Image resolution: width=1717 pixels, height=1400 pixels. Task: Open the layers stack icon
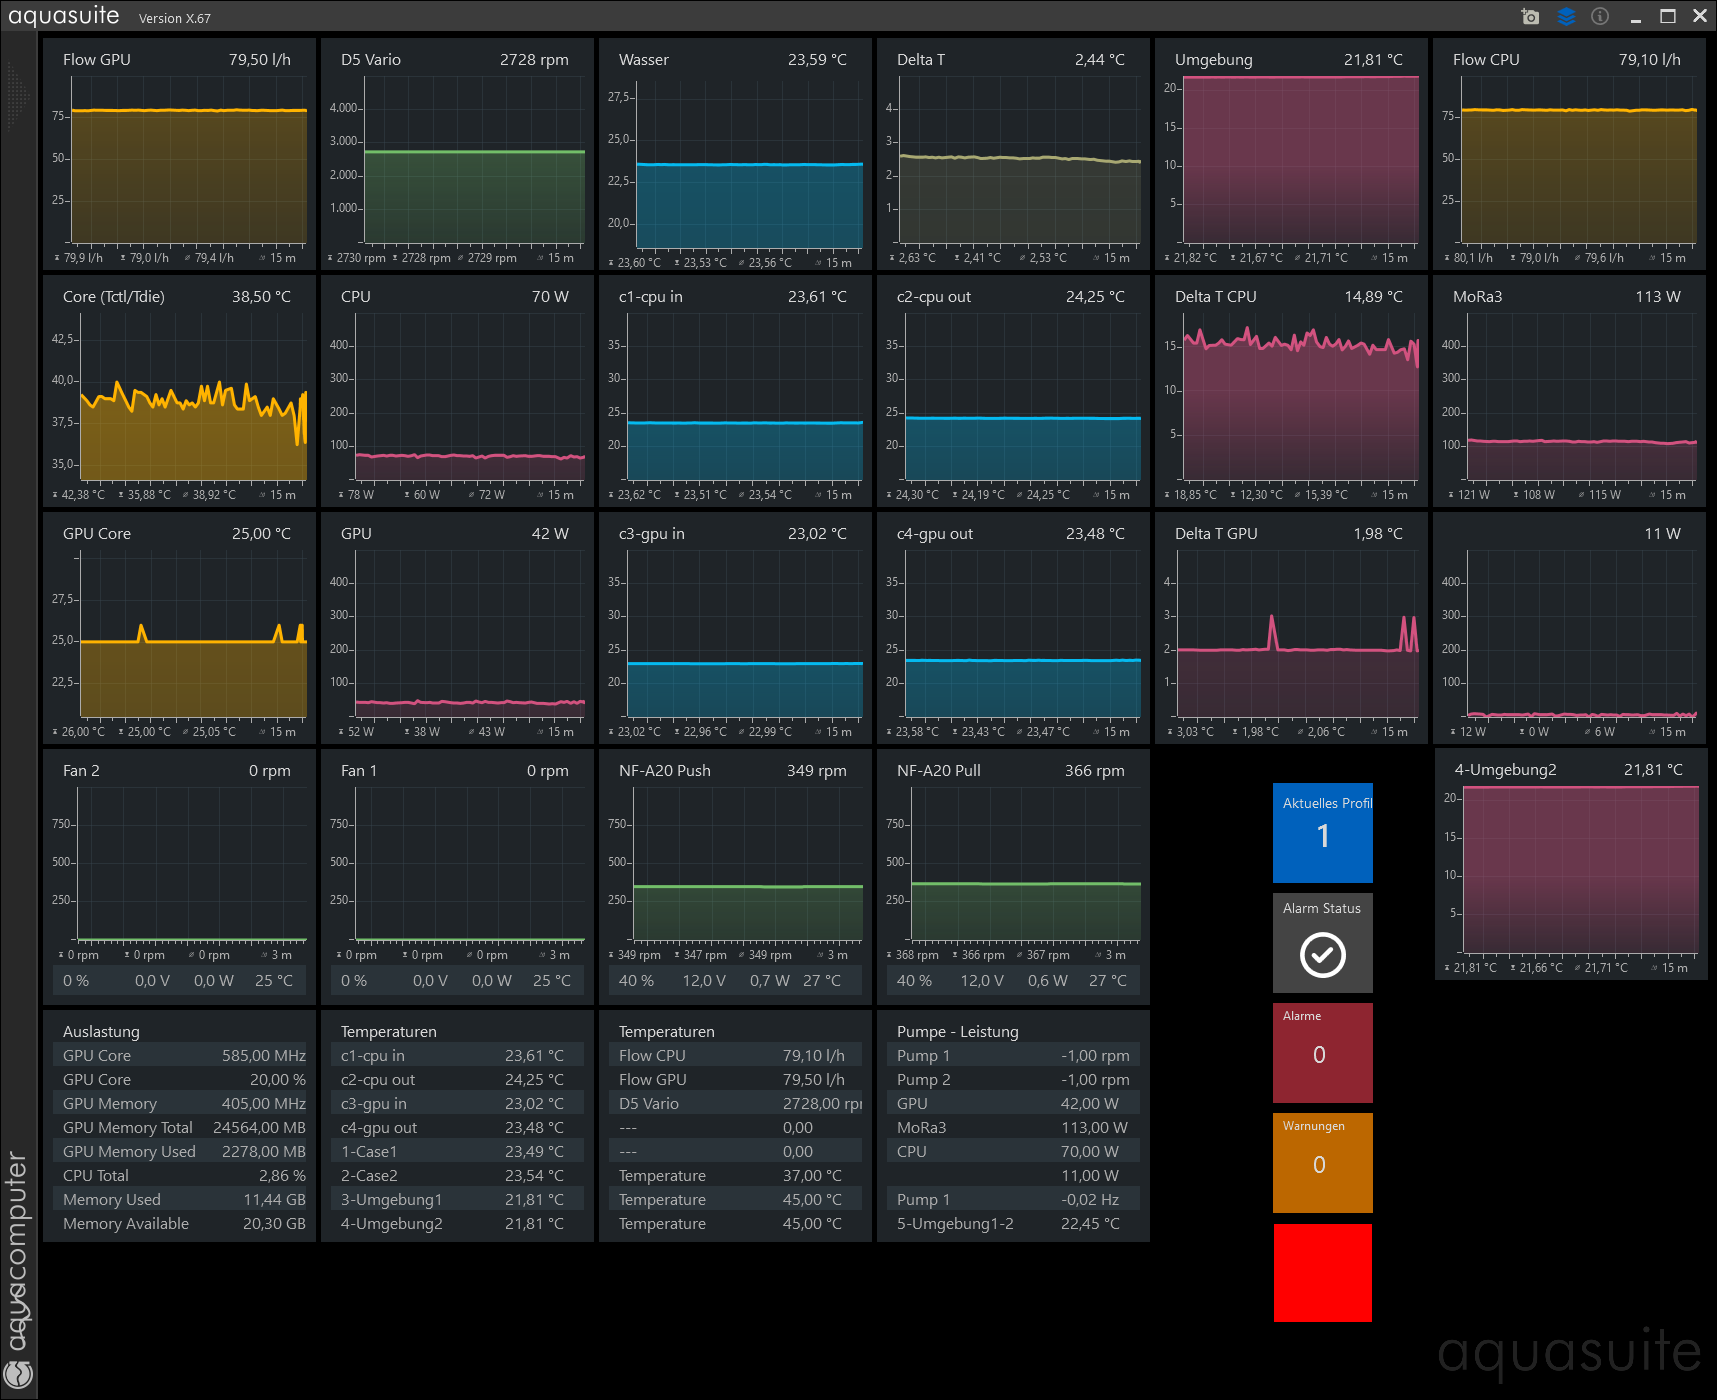[1566, 16]
